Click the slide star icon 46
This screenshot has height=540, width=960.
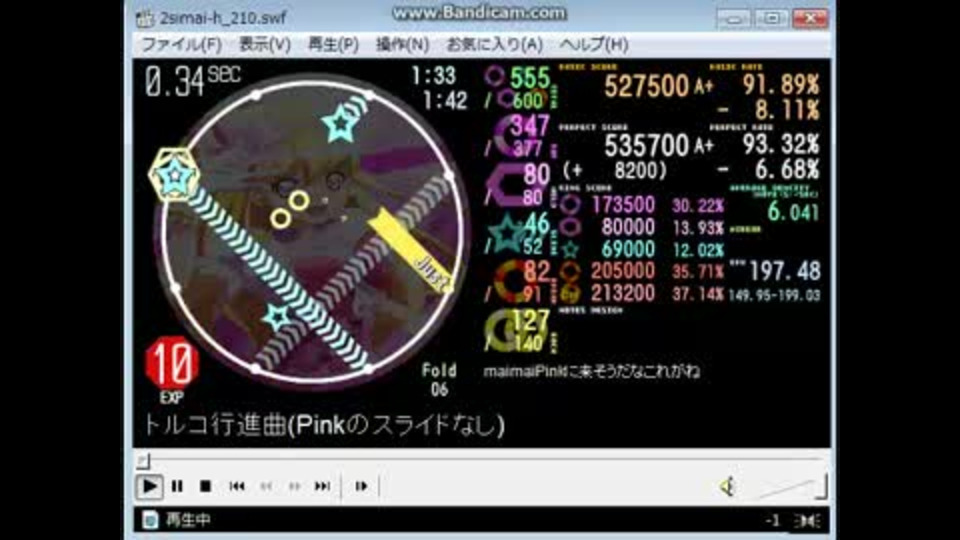click(x=506, y=234)
